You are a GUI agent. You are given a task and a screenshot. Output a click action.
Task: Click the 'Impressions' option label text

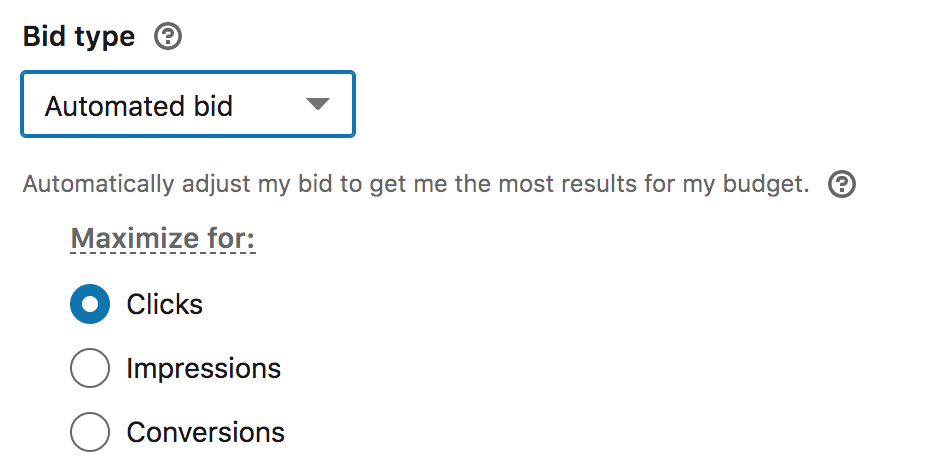pyautogui.click(x=203, y=369)
